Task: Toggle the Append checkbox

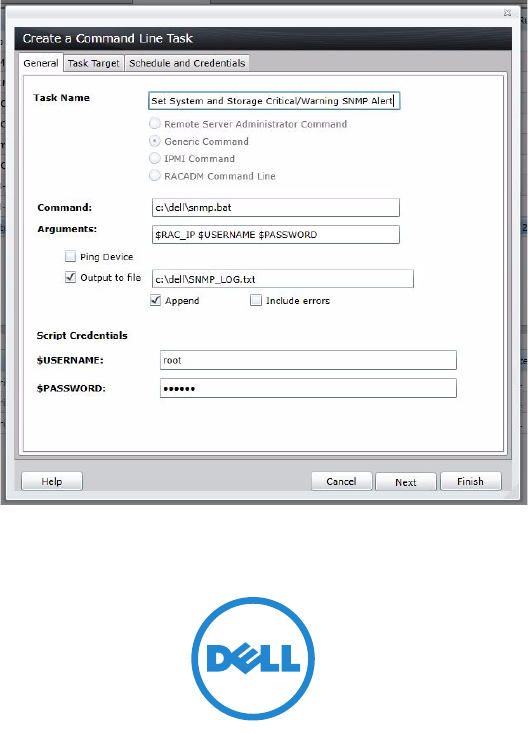Action: coord(156,300)
